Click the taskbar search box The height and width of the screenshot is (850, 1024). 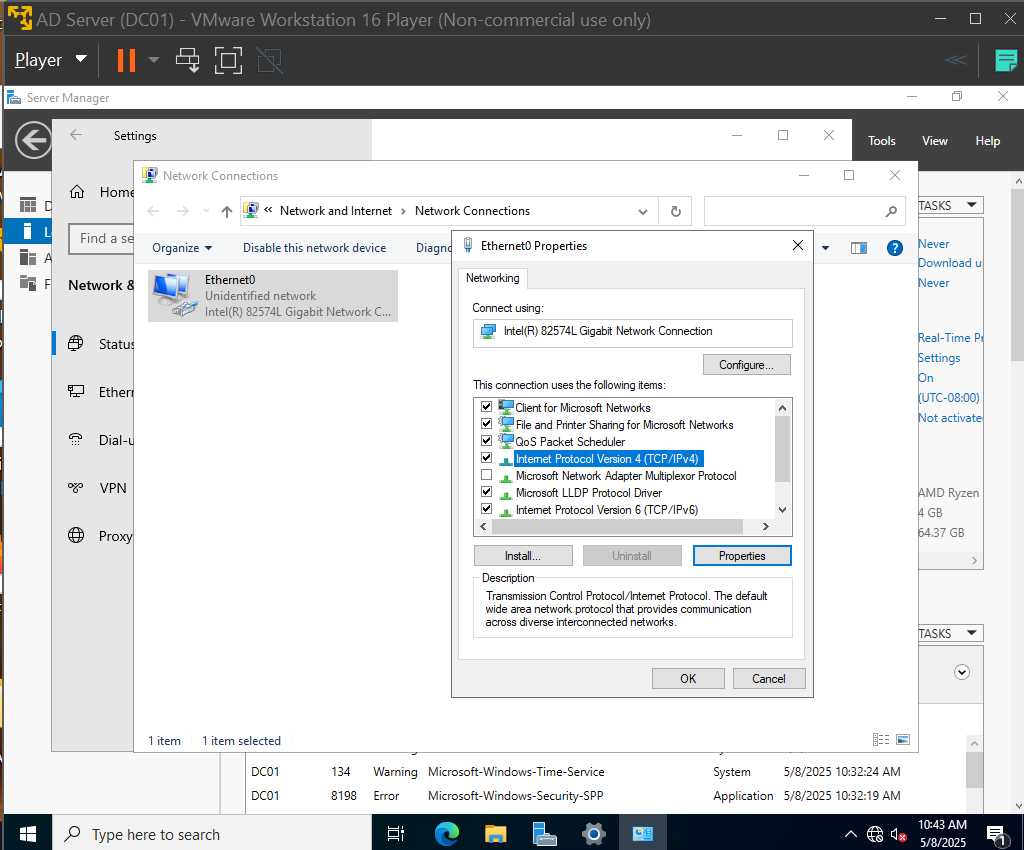pos(212,834)
